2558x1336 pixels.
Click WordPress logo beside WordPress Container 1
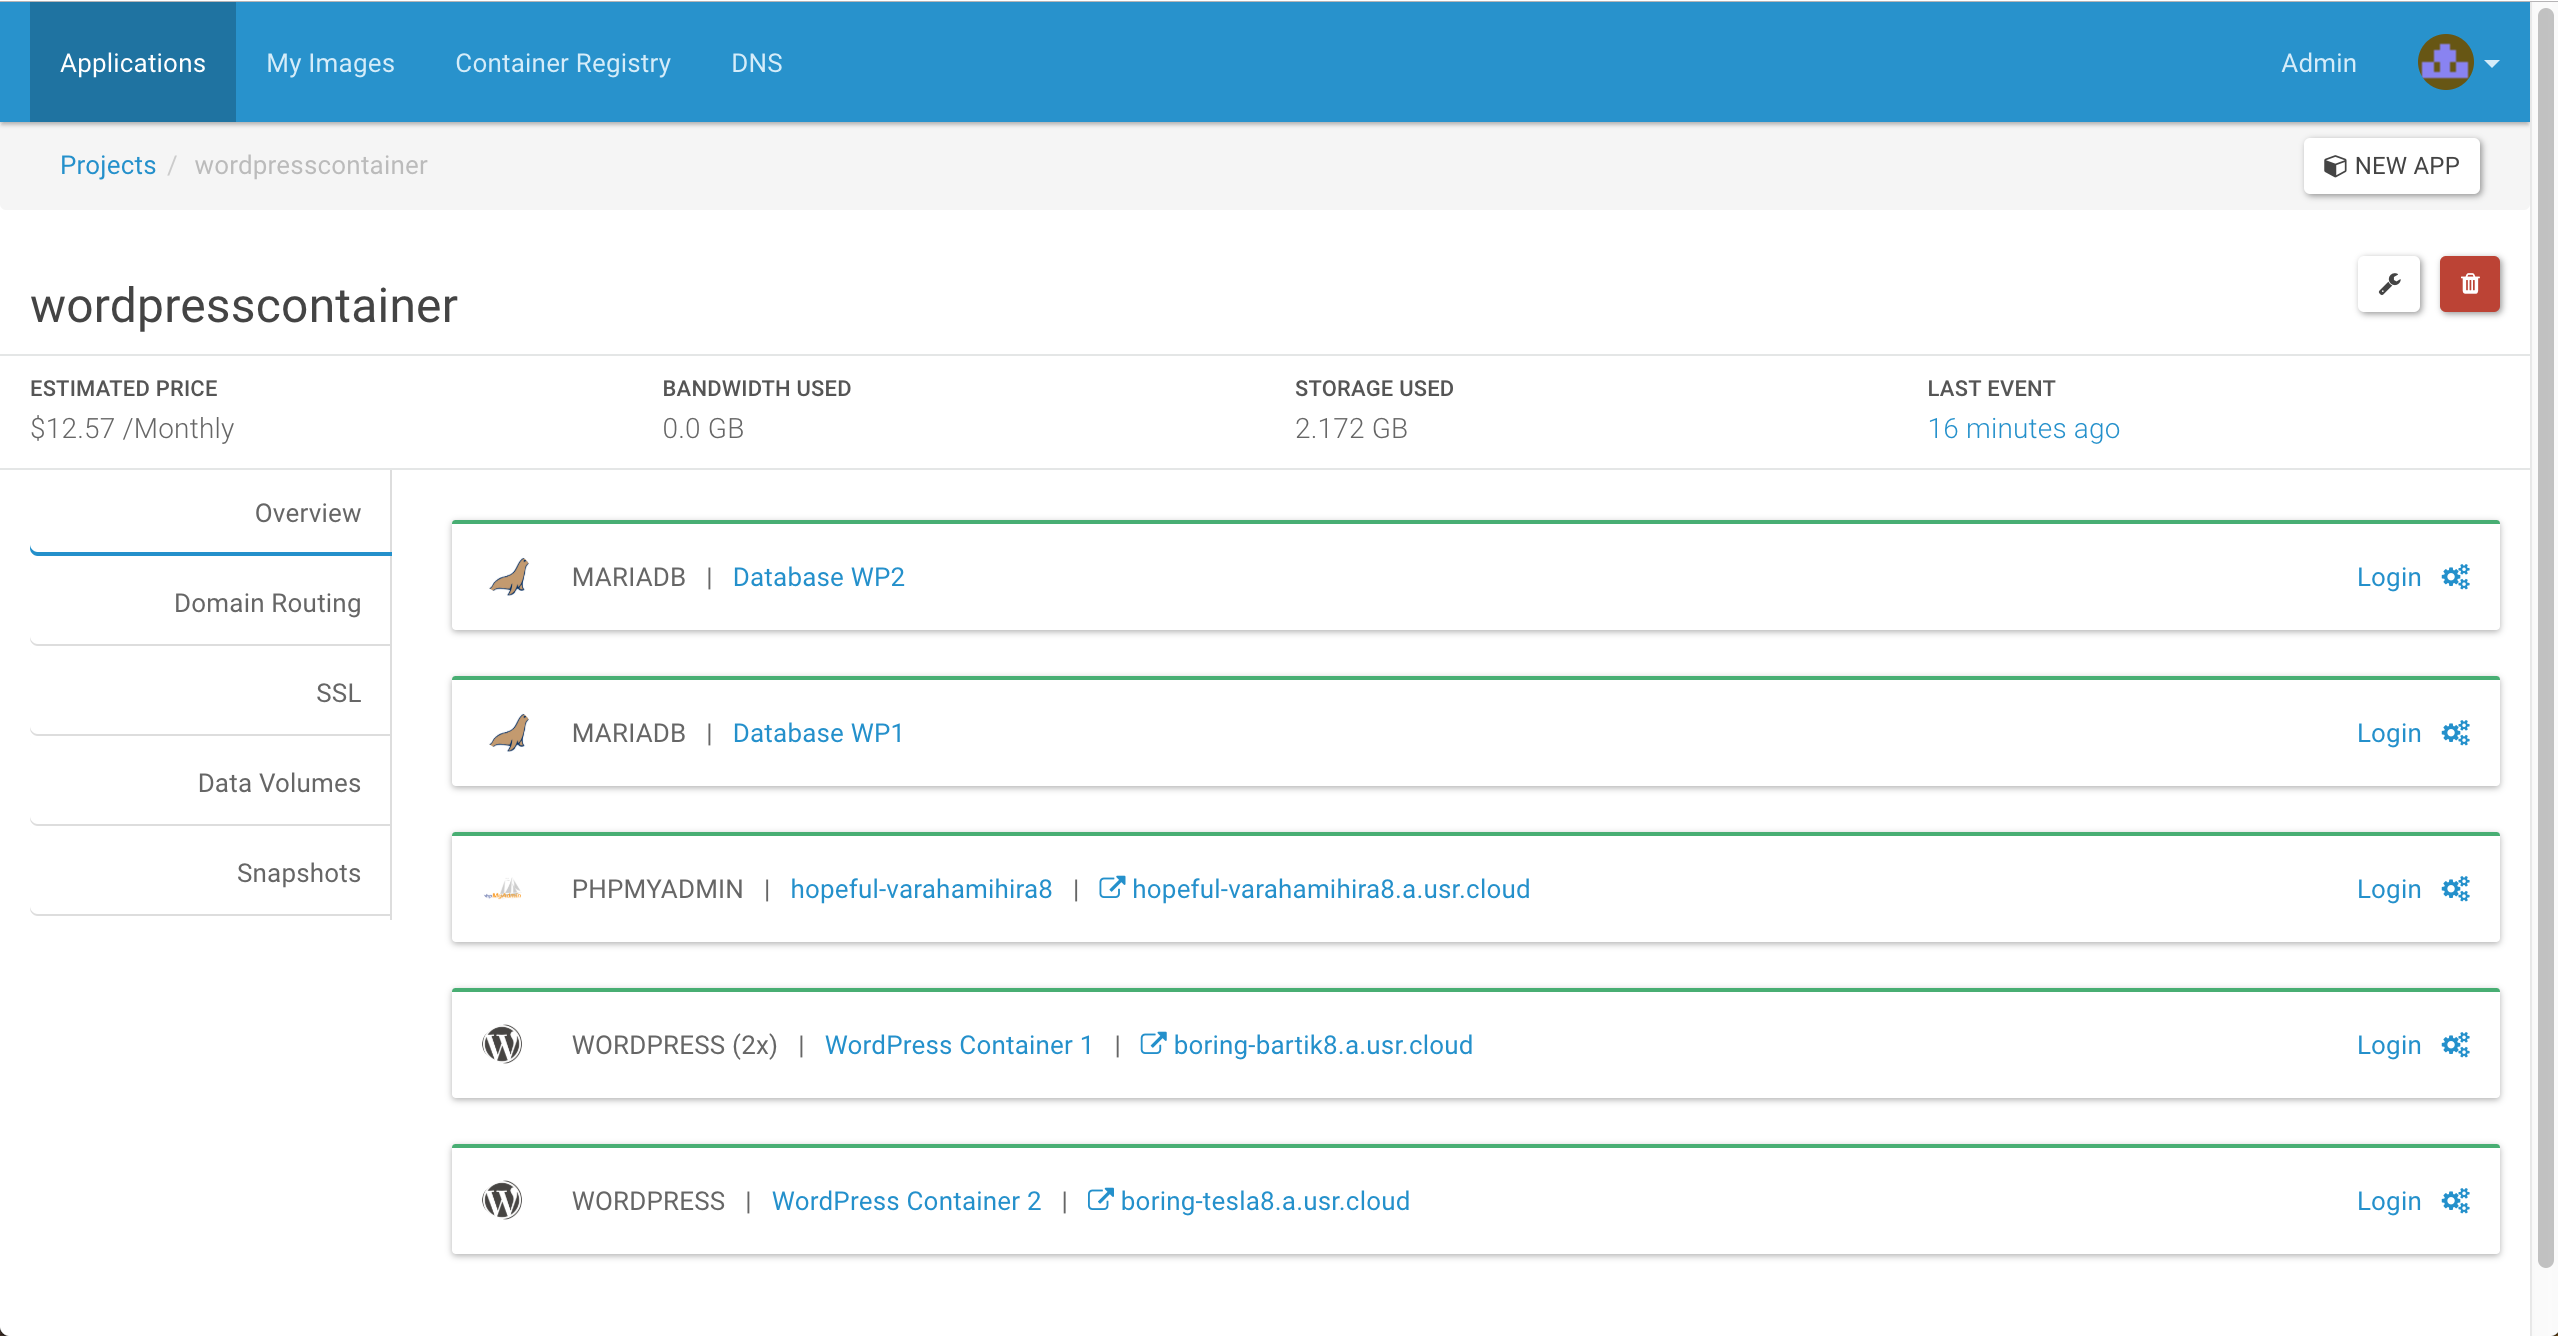tap(502, 1045)
